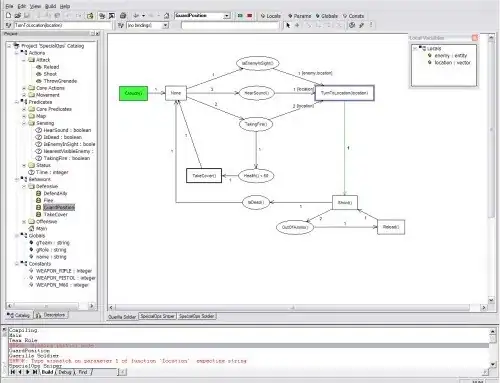Click the green Crouch node

point(133,93)
